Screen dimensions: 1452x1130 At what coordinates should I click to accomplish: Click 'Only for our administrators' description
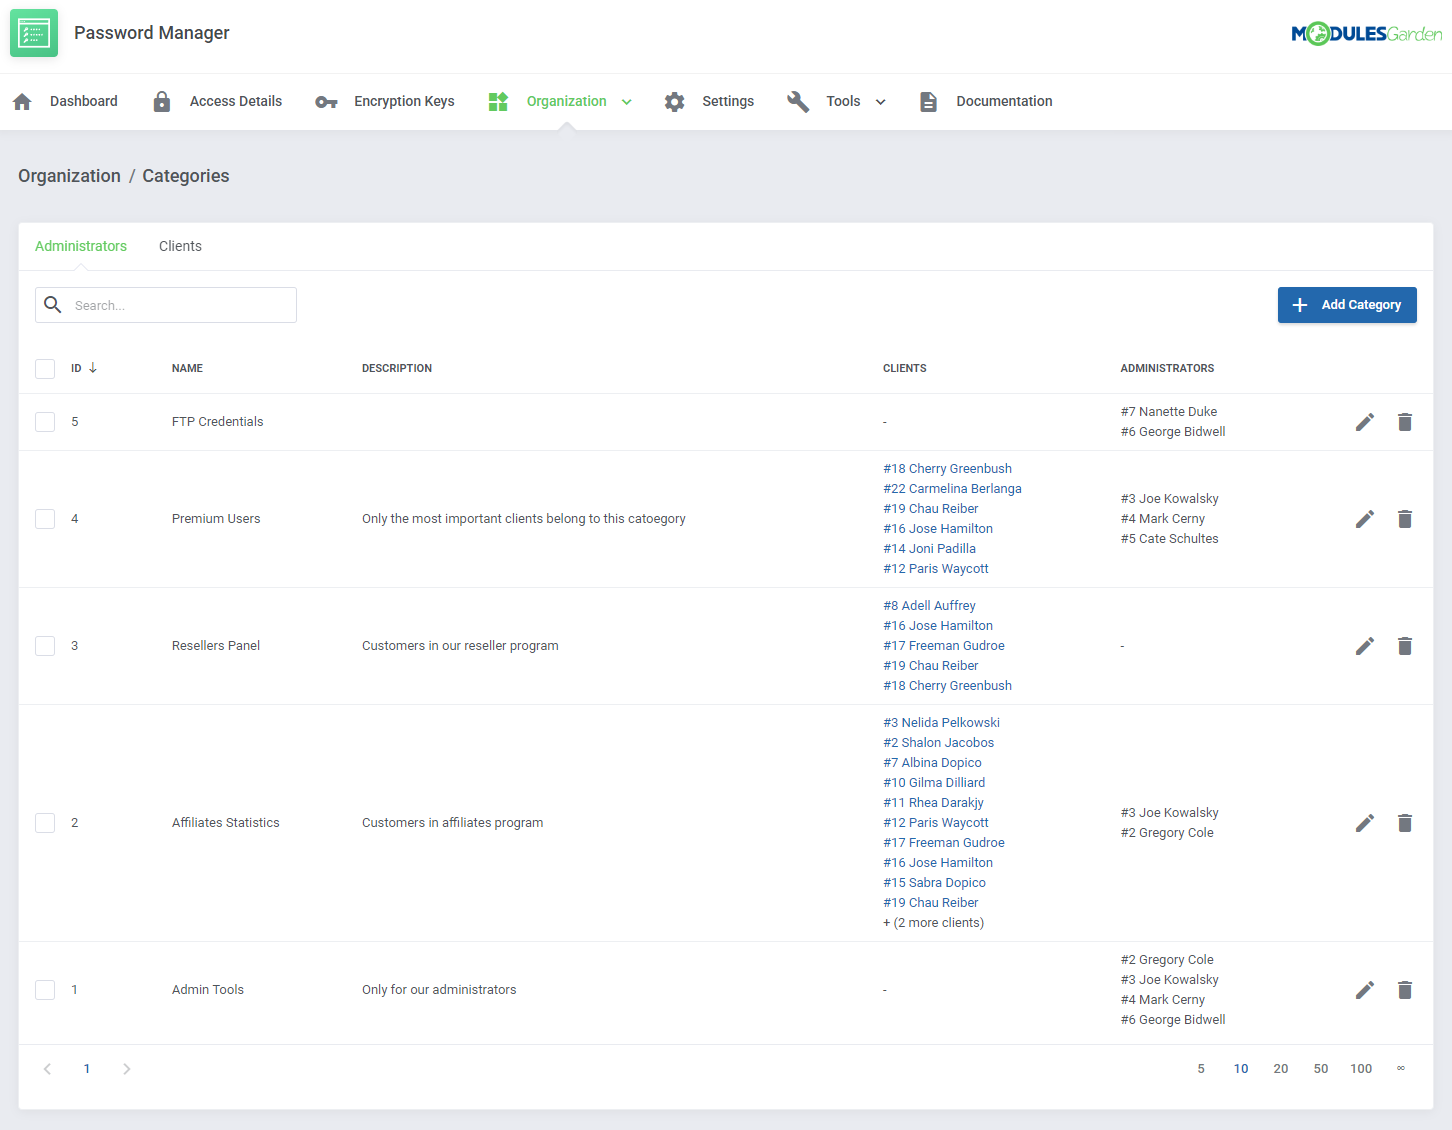pos(439,990)
